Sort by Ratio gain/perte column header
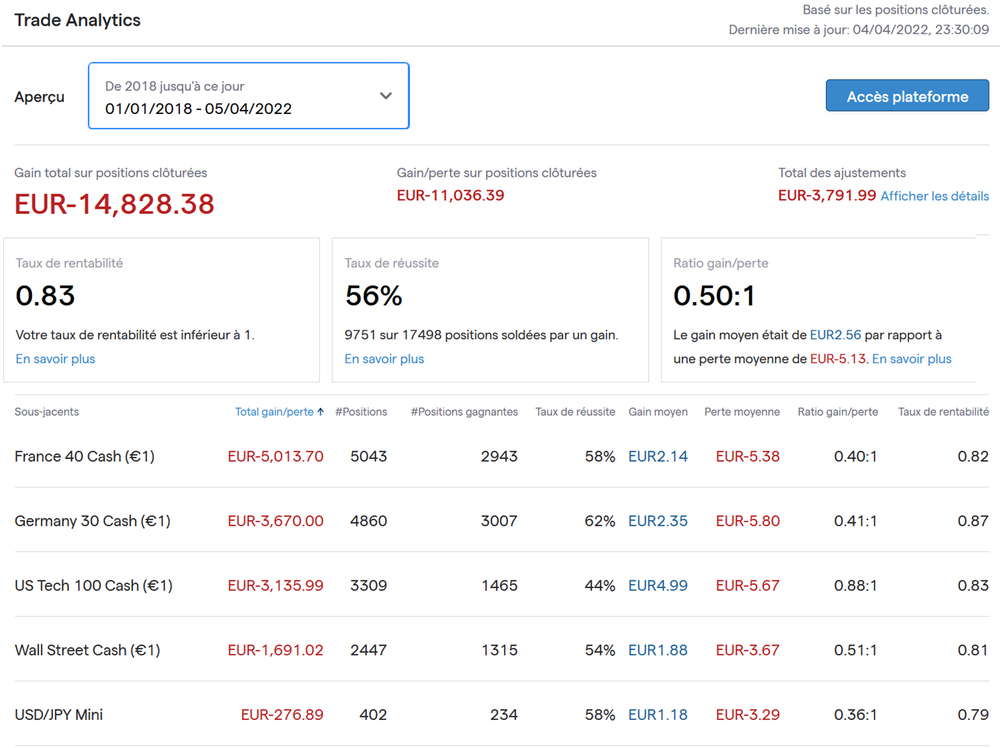The width and height of the screenshot is (1000, 748). (x=838, y=412)
